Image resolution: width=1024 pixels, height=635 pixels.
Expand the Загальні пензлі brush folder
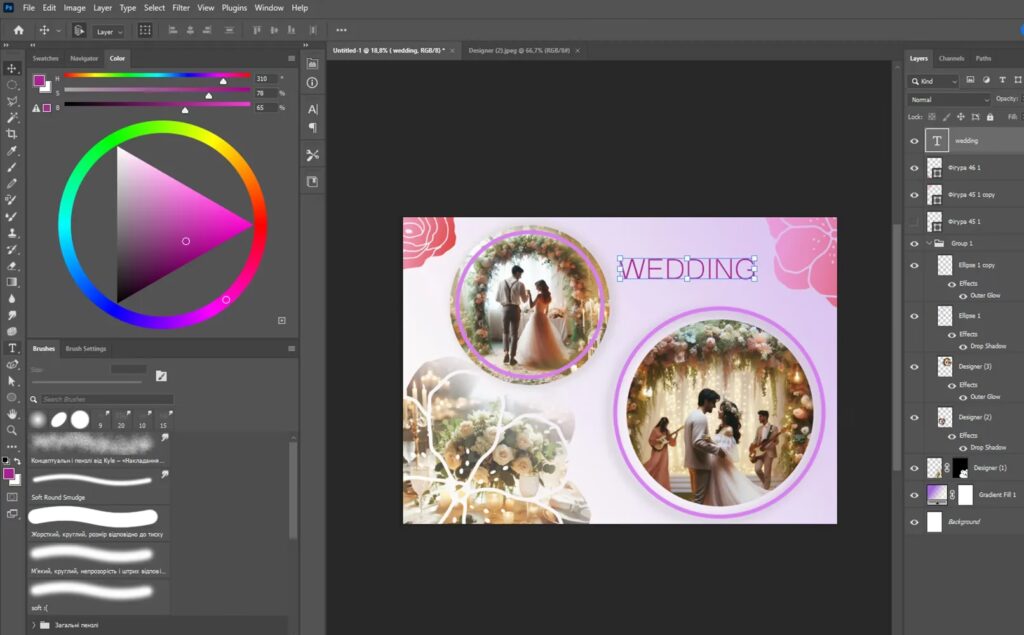point(34,625)
